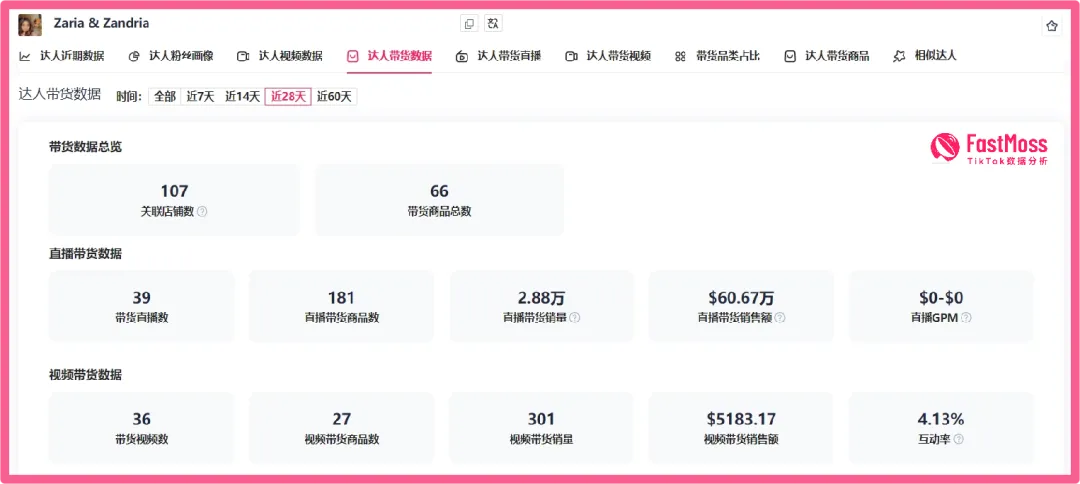Click the $0-$0 GPM value
This screenshot has height=484, width=1080.
tap(941, 298)
